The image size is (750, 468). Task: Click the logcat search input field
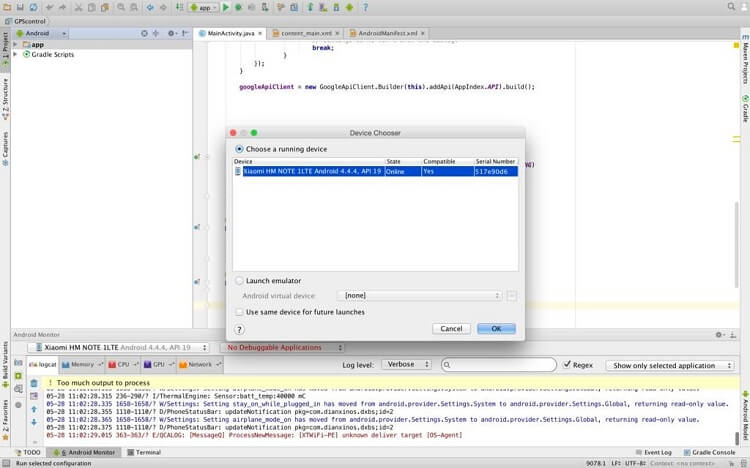click(x=499, y=365)
